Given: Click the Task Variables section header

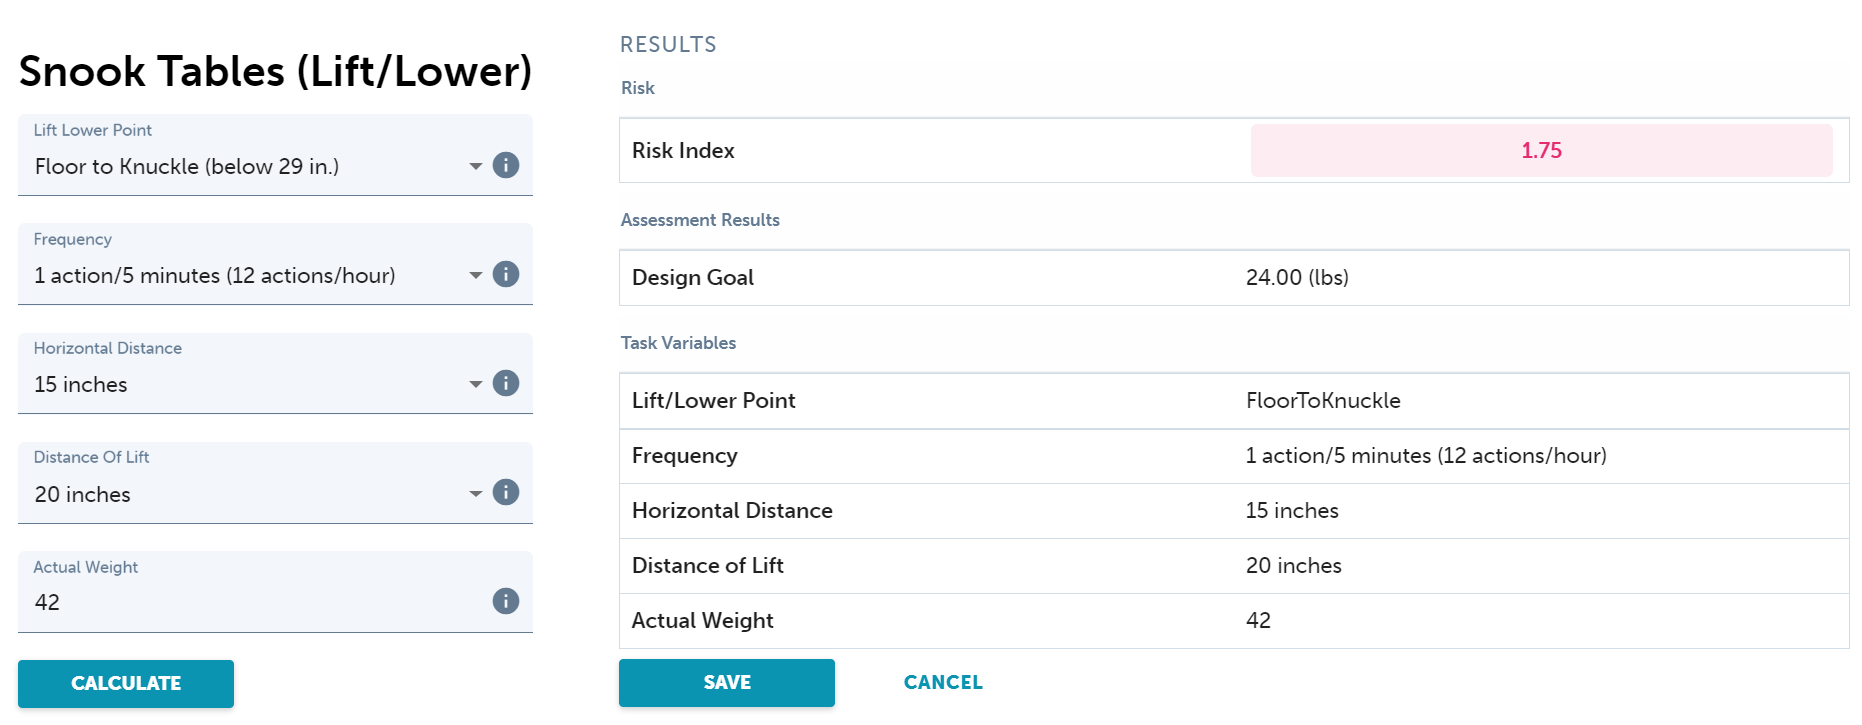Looking at the screenshot, I should point(678,342).
